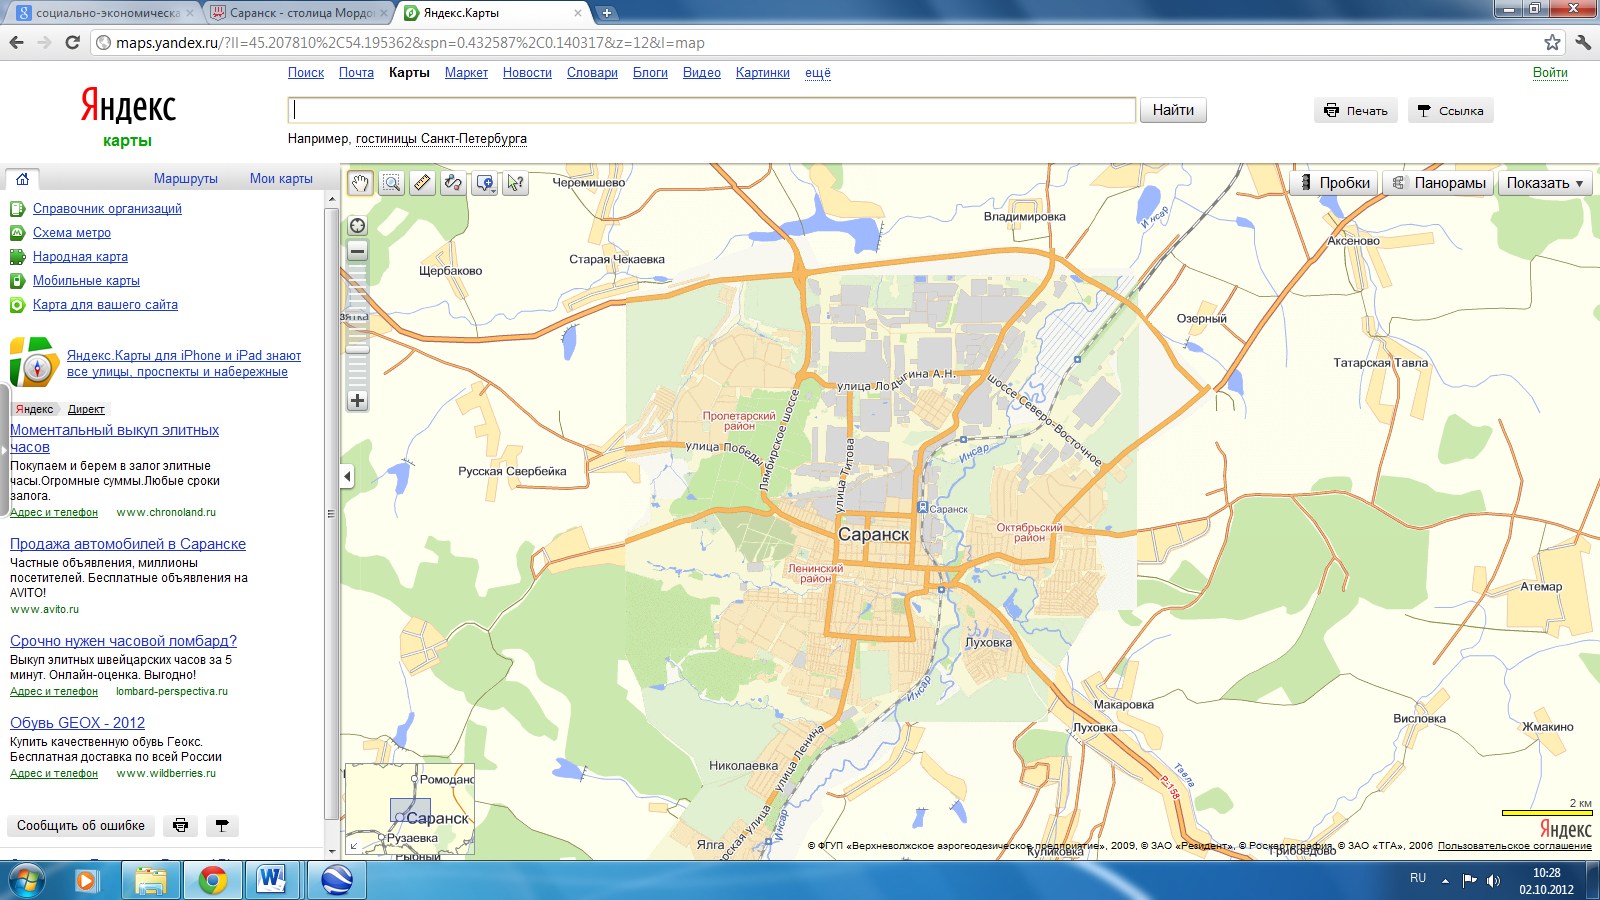Open Поиск in top navigation
This screenshot has height=900, width=1600.
(x=306, y=73)
